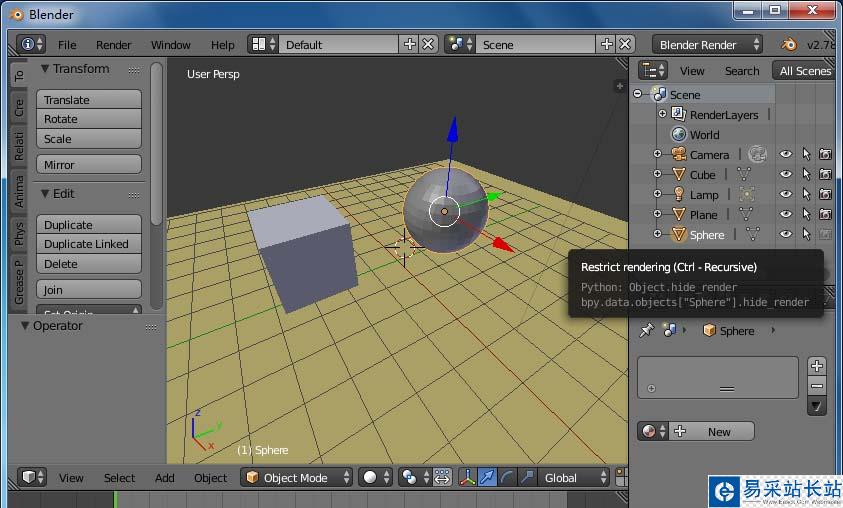Open the outliner Search menu
The width and height of the screenshot is (843, 508).
pyautogui.click(x=741, y=71)
